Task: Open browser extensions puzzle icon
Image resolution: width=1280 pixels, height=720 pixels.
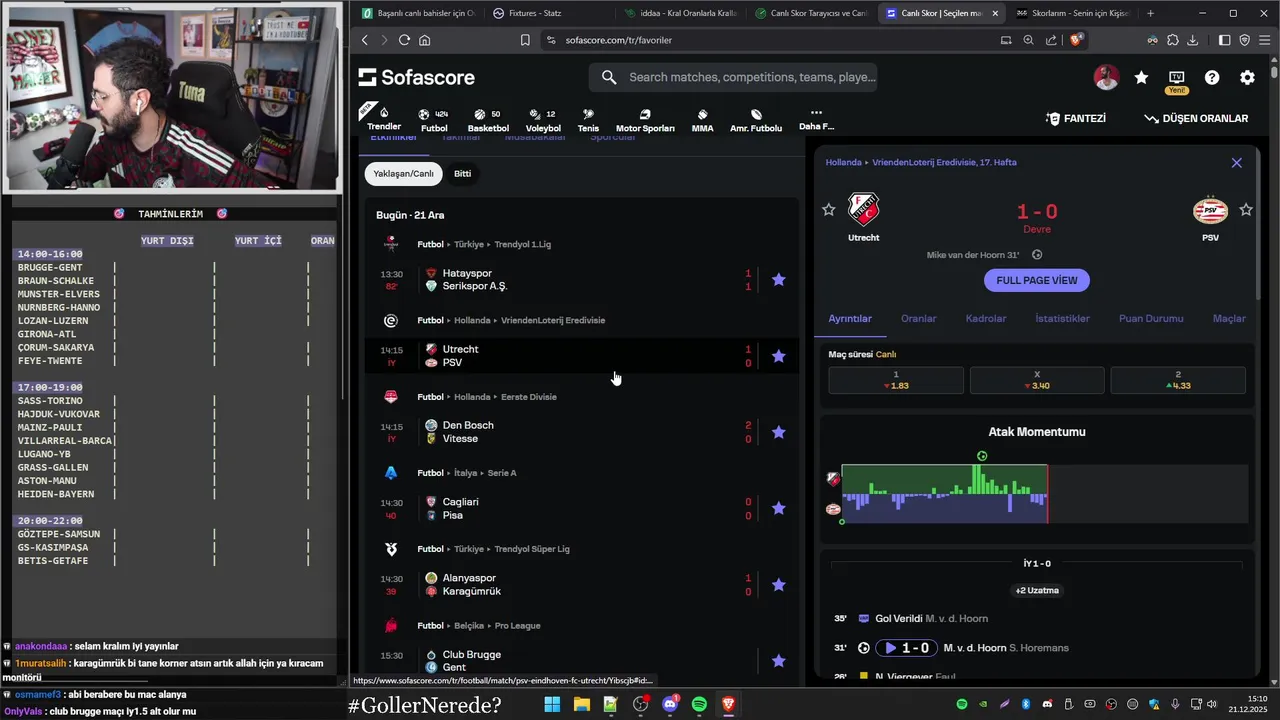Action: click(x=1173, y=40)
